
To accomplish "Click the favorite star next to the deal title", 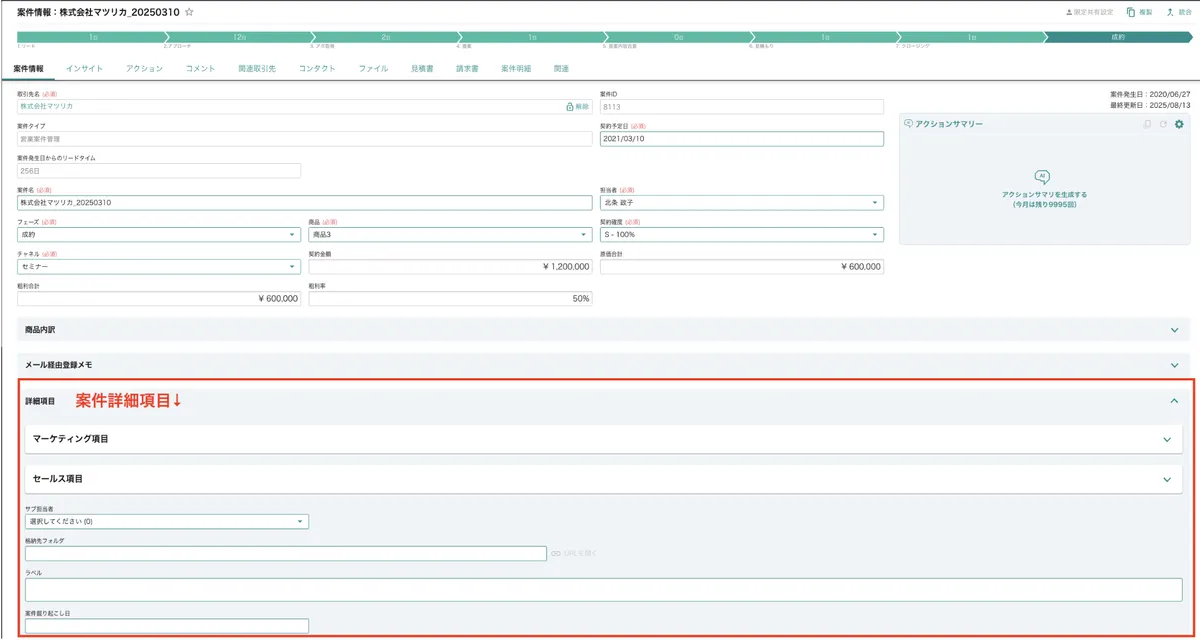I will point(189,12).
